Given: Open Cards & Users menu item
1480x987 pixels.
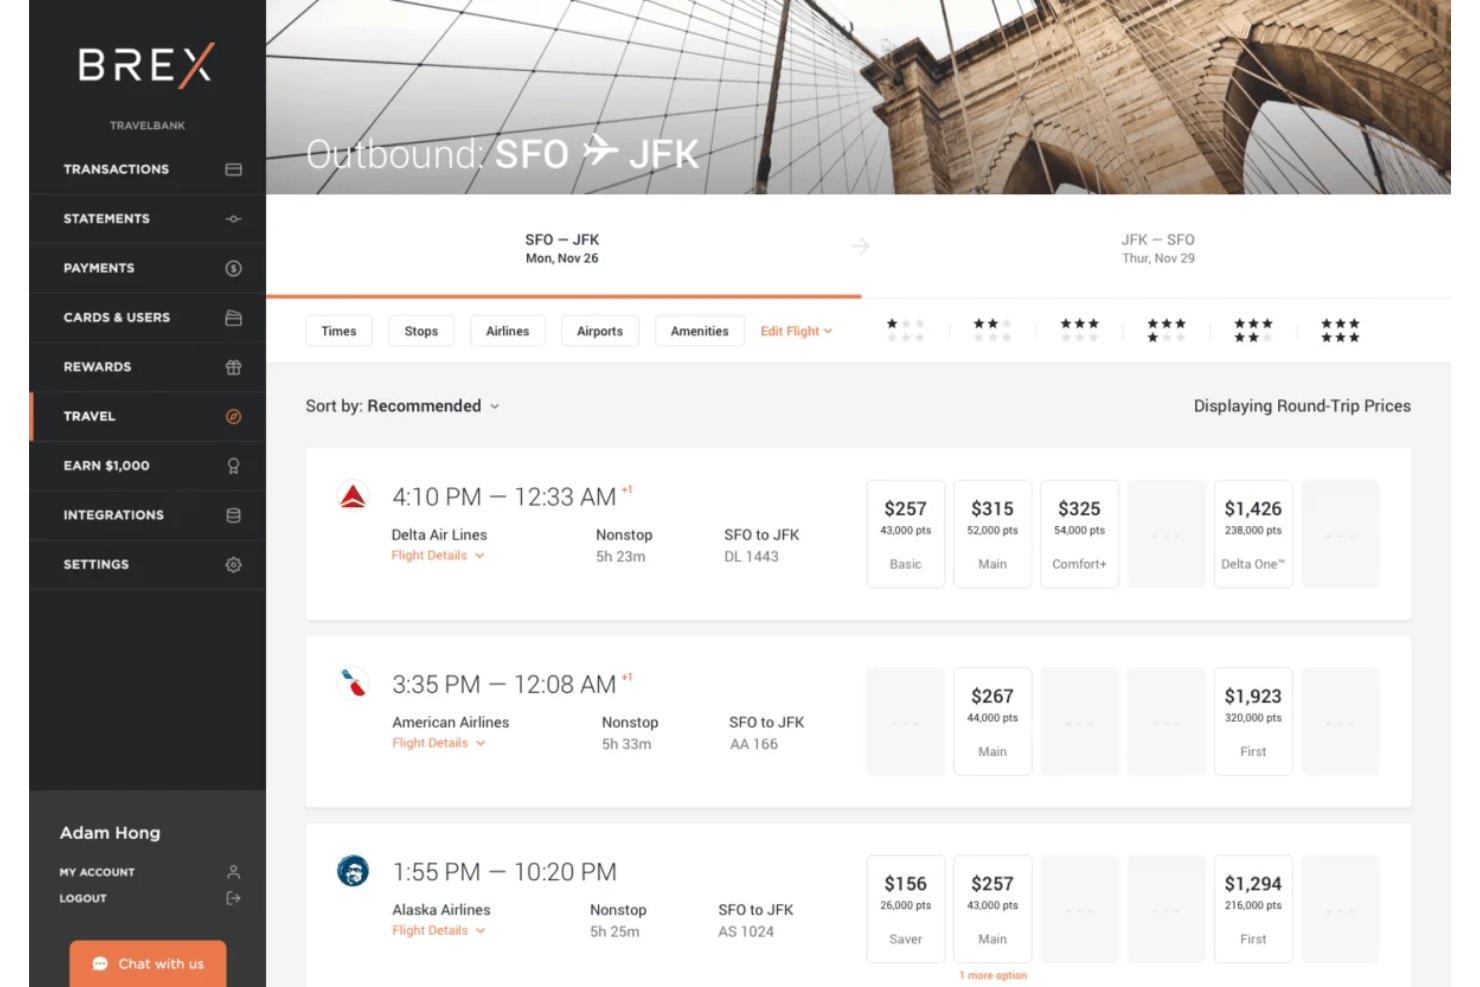Looking at the screenshot, I should 148,318.
